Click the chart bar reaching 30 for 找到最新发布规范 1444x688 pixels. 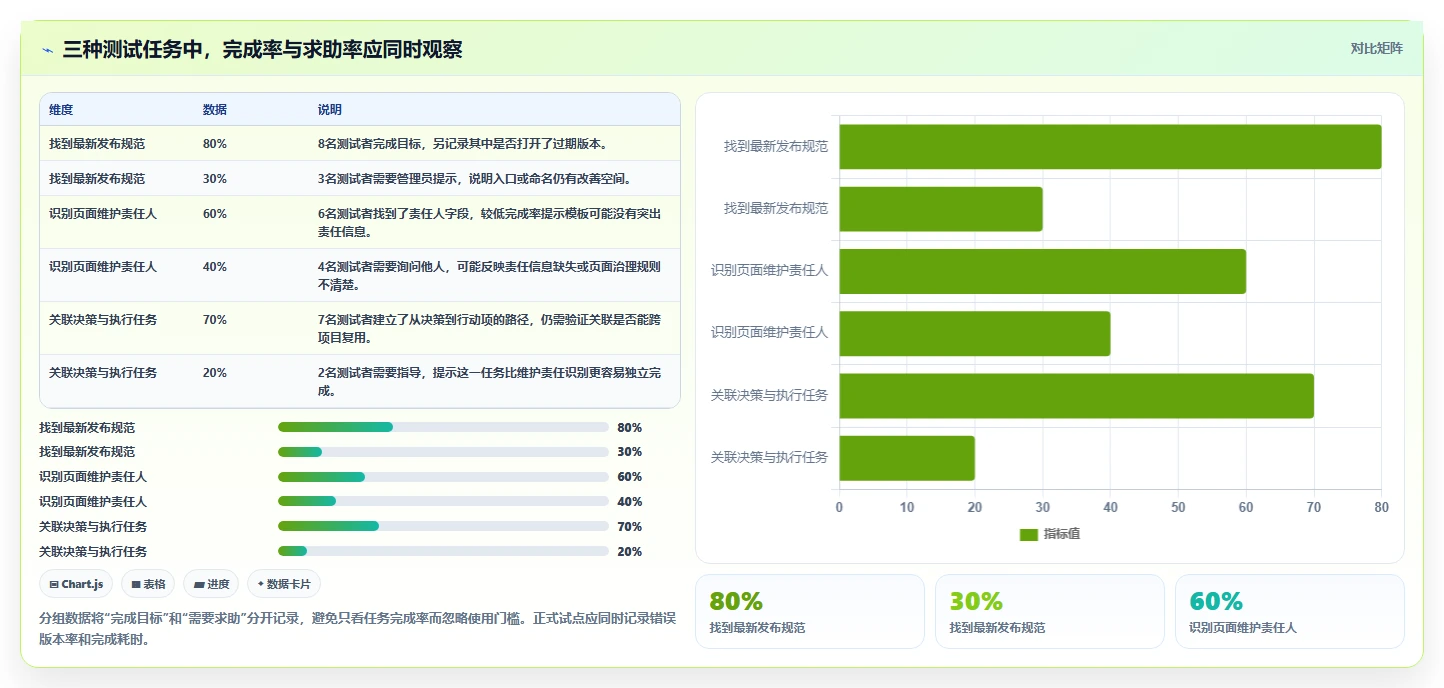pyautogui.click(x=941, y=209)
